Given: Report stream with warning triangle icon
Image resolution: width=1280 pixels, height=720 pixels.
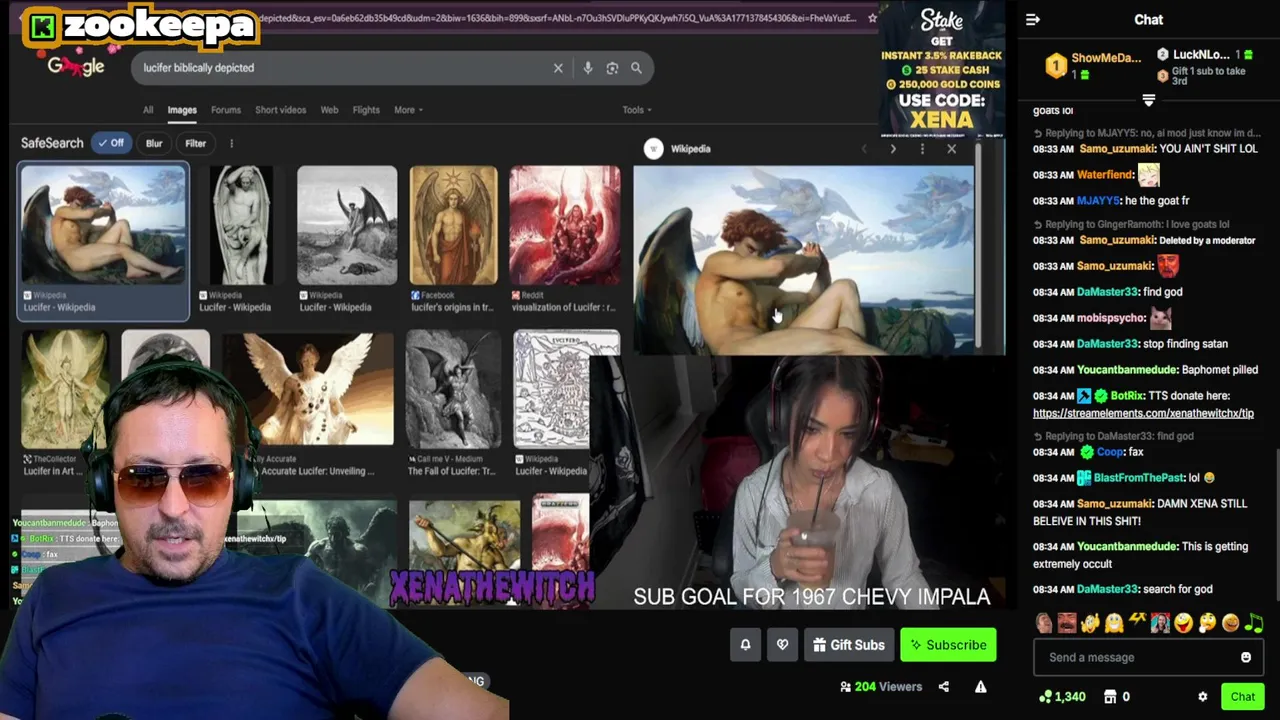Looking at the screenshot, I should pyautogui.click(x=980, y=687).
